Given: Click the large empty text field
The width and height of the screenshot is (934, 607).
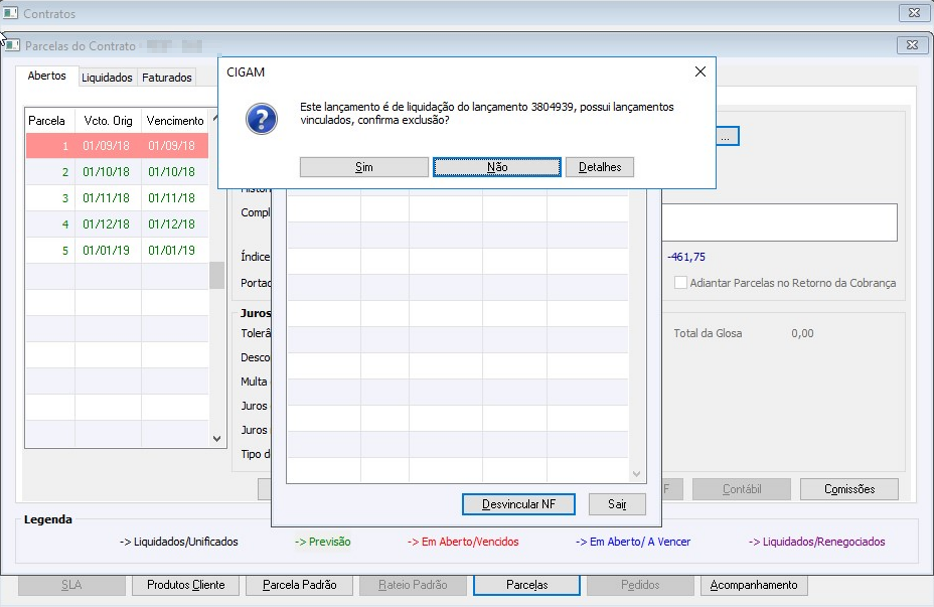Looking at the screenshot, I should click(x=779, y=222).
